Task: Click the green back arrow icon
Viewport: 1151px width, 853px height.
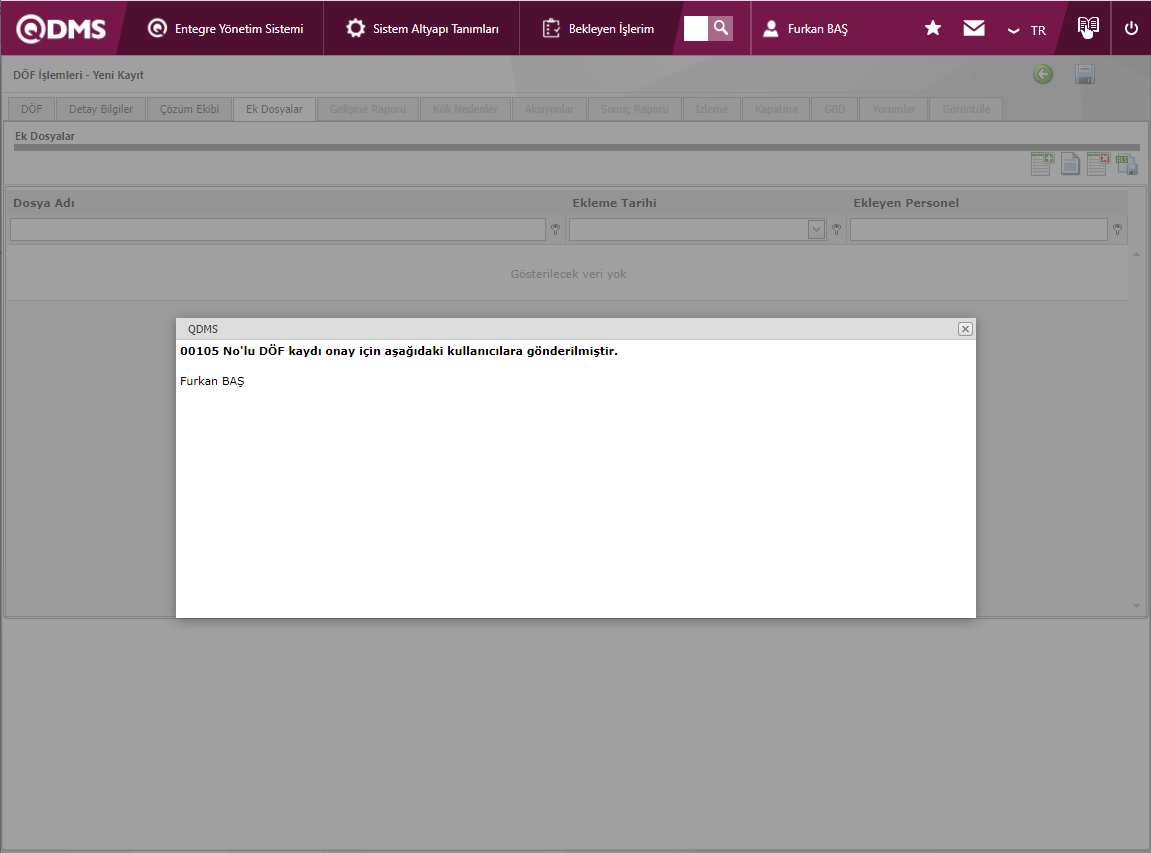Action: [x=1043, y=75]
